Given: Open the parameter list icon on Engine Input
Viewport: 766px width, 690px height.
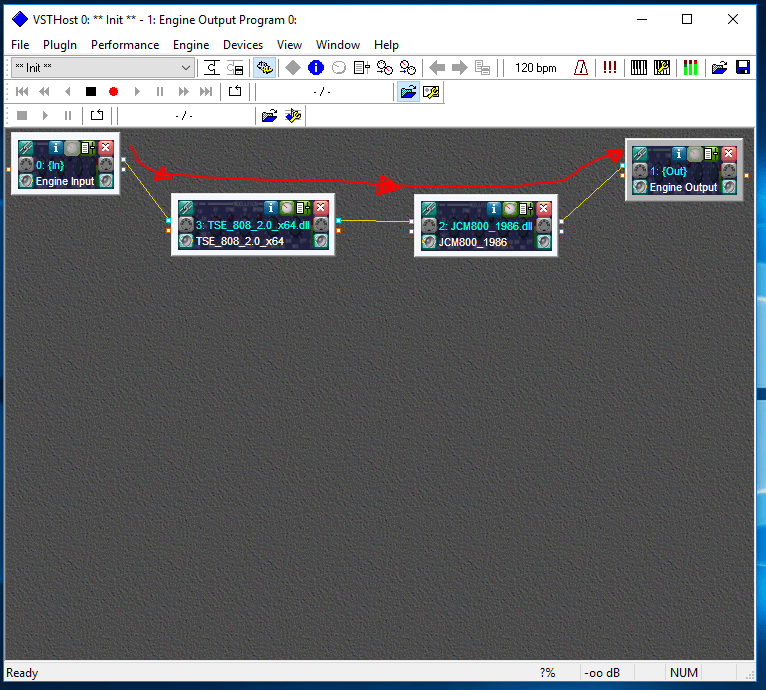Looking at the screenshot, I should coord(88,148).
